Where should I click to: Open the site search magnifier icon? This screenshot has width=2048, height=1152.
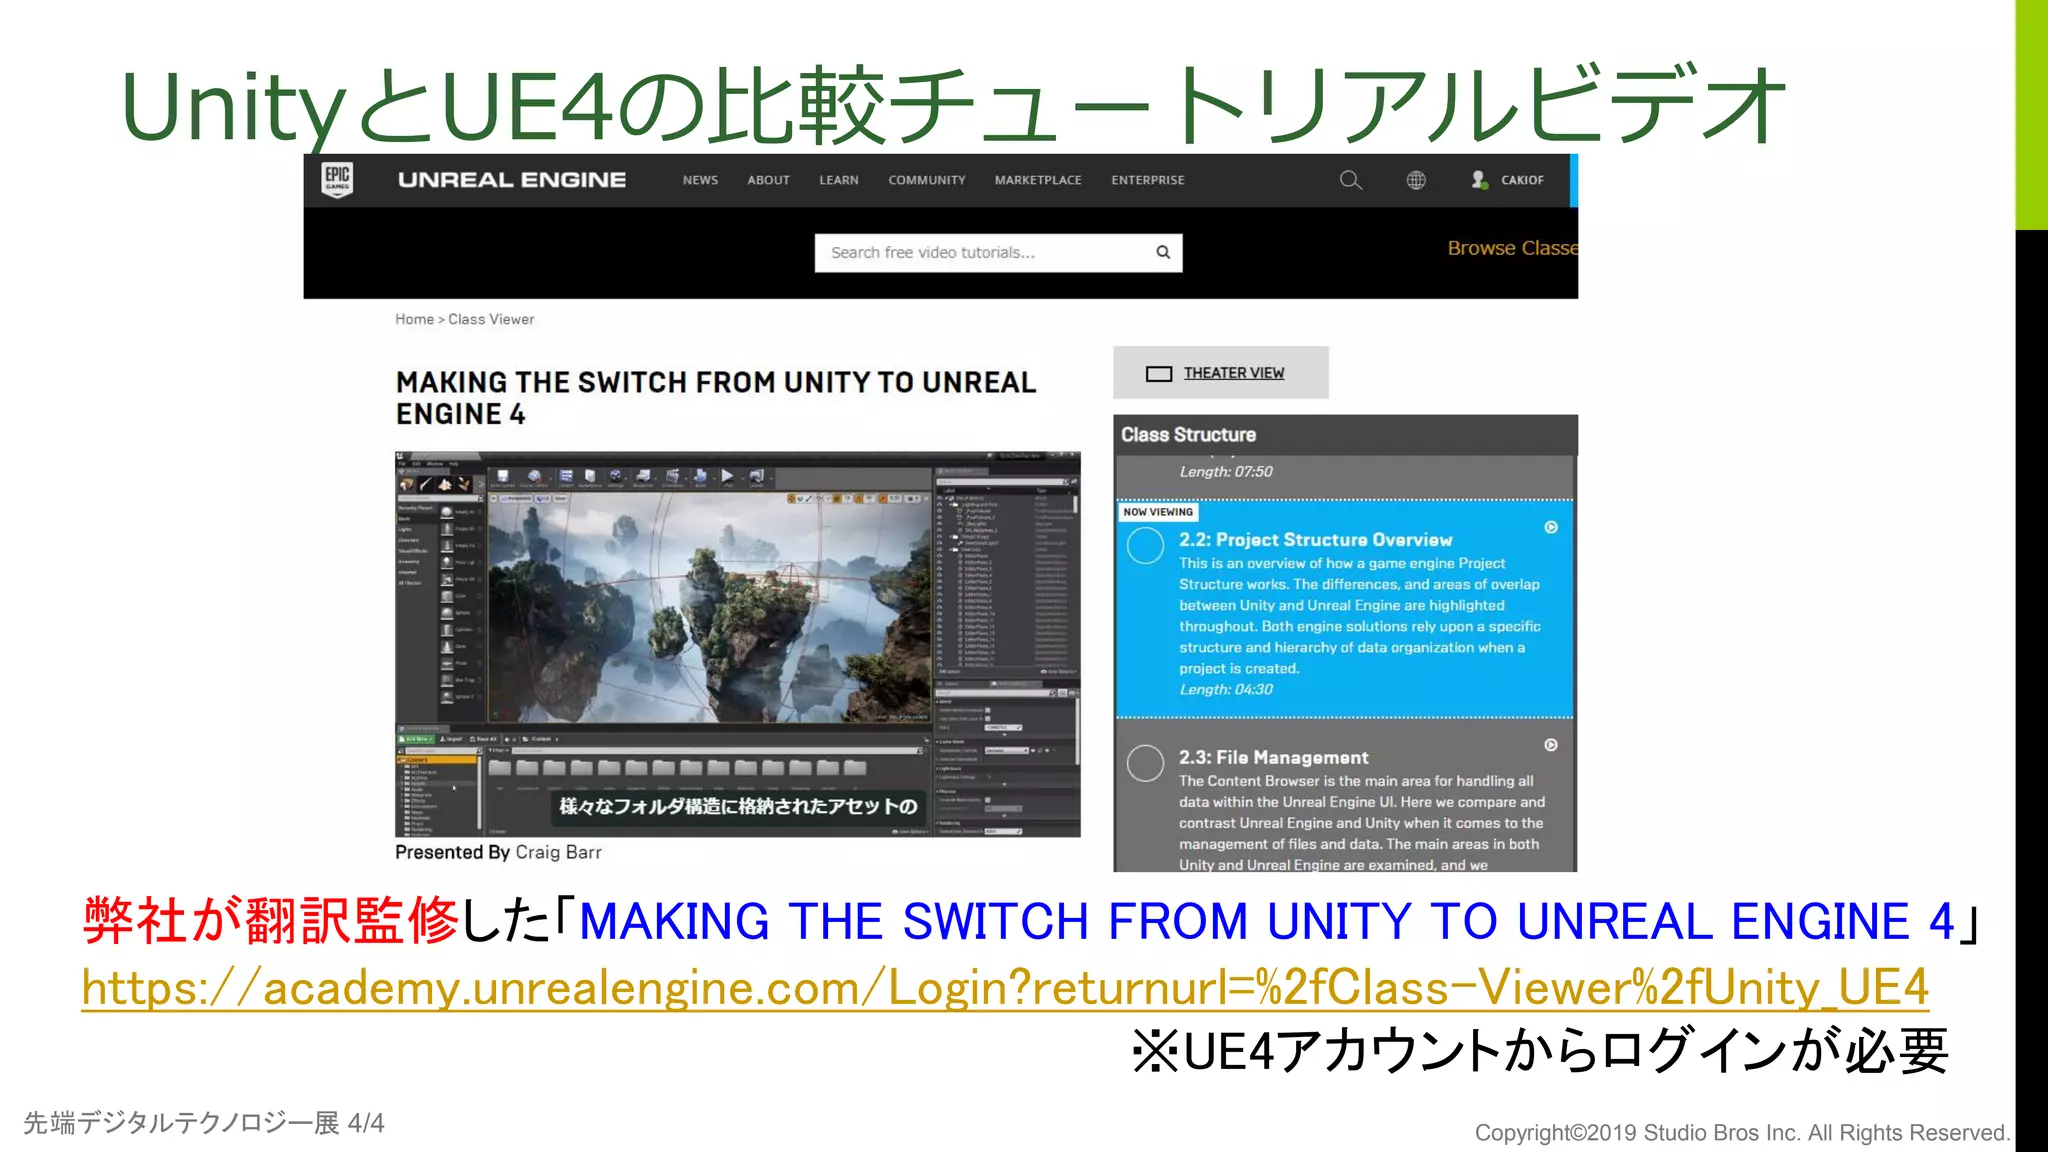1351,180
